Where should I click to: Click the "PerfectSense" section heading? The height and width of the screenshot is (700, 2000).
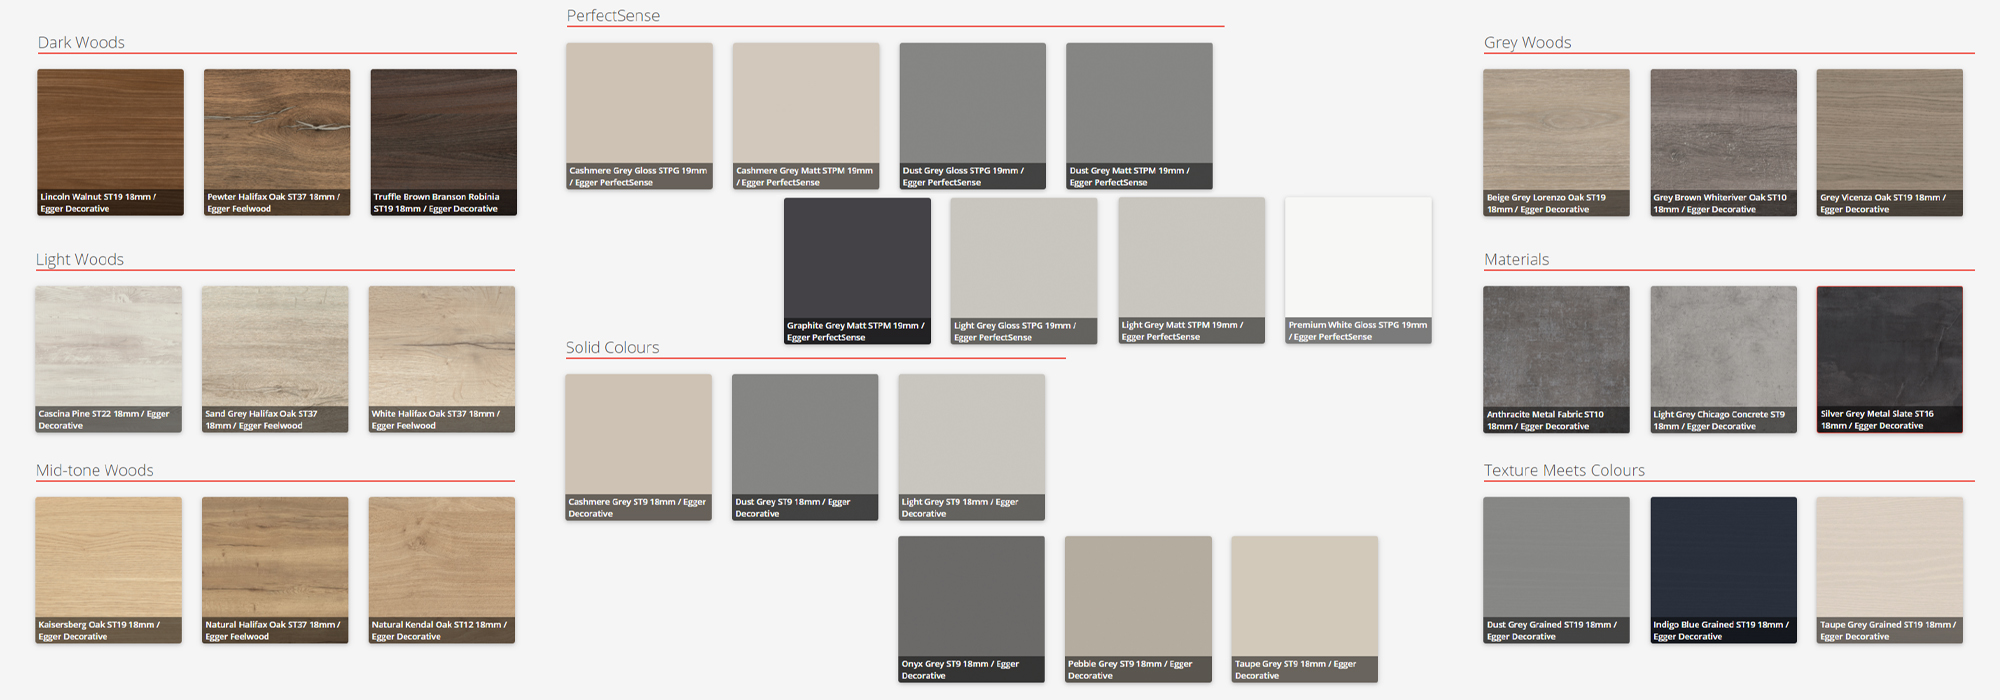[x=613, y=15]
